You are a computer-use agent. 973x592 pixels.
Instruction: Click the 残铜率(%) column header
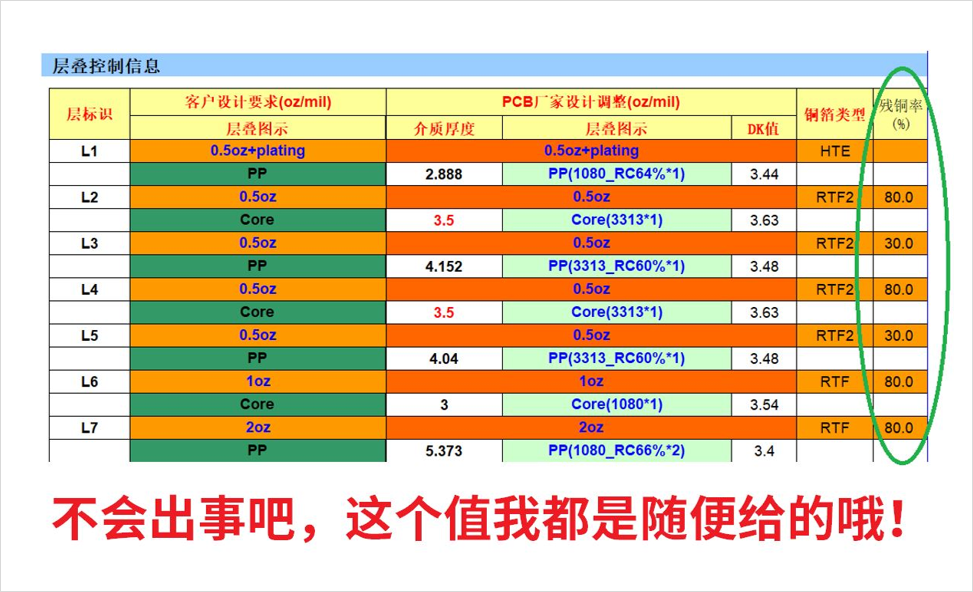[x=900, y=114]
